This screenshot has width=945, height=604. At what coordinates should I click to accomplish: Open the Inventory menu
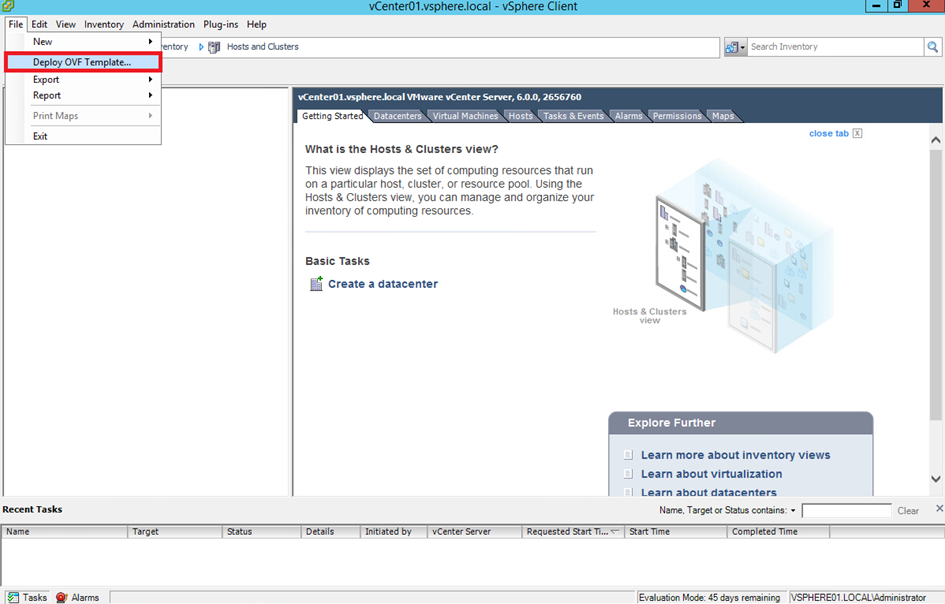[x=104, y=24]
